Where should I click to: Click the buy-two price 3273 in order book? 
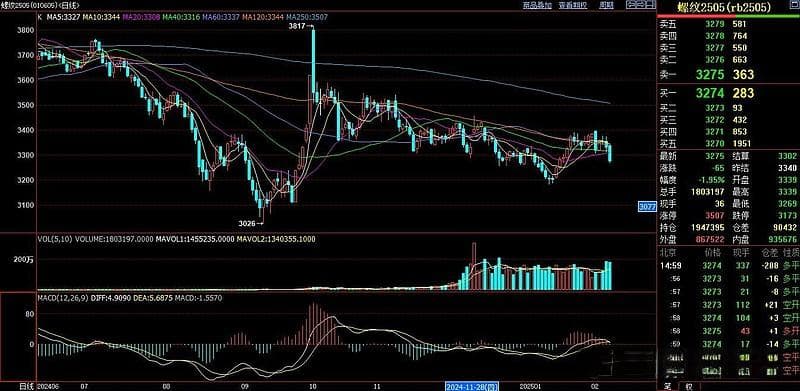(x=715, y=108)
